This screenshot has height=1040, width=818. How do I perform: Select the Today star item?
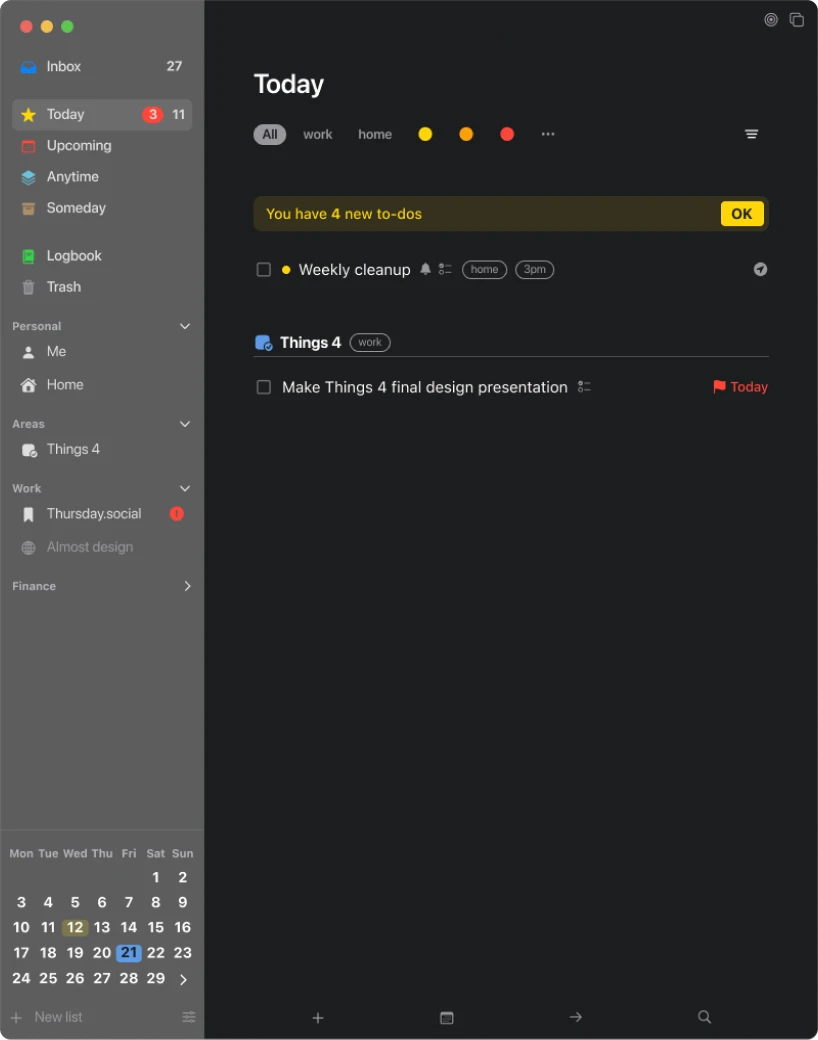tap(102, 114)
